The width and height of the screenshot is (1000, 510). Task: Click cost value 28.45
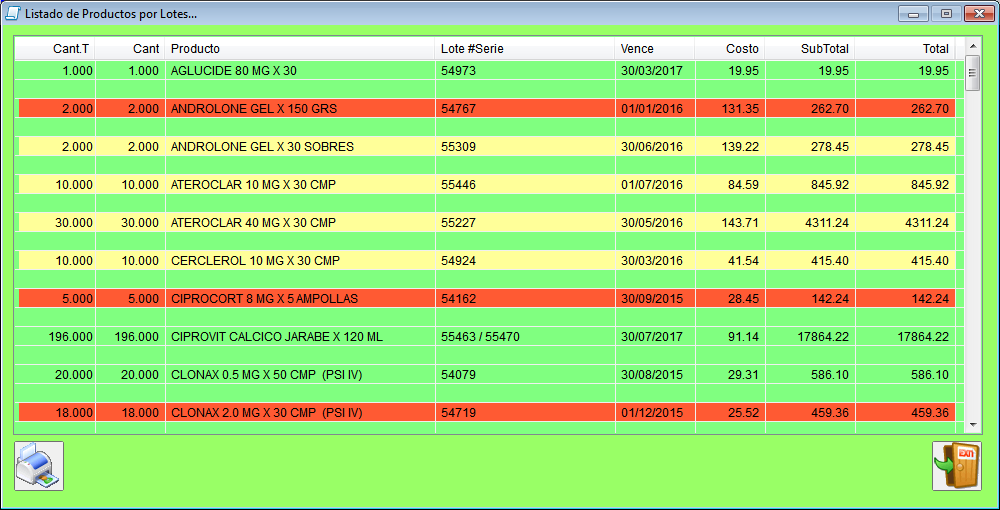(x=744, y=298)
